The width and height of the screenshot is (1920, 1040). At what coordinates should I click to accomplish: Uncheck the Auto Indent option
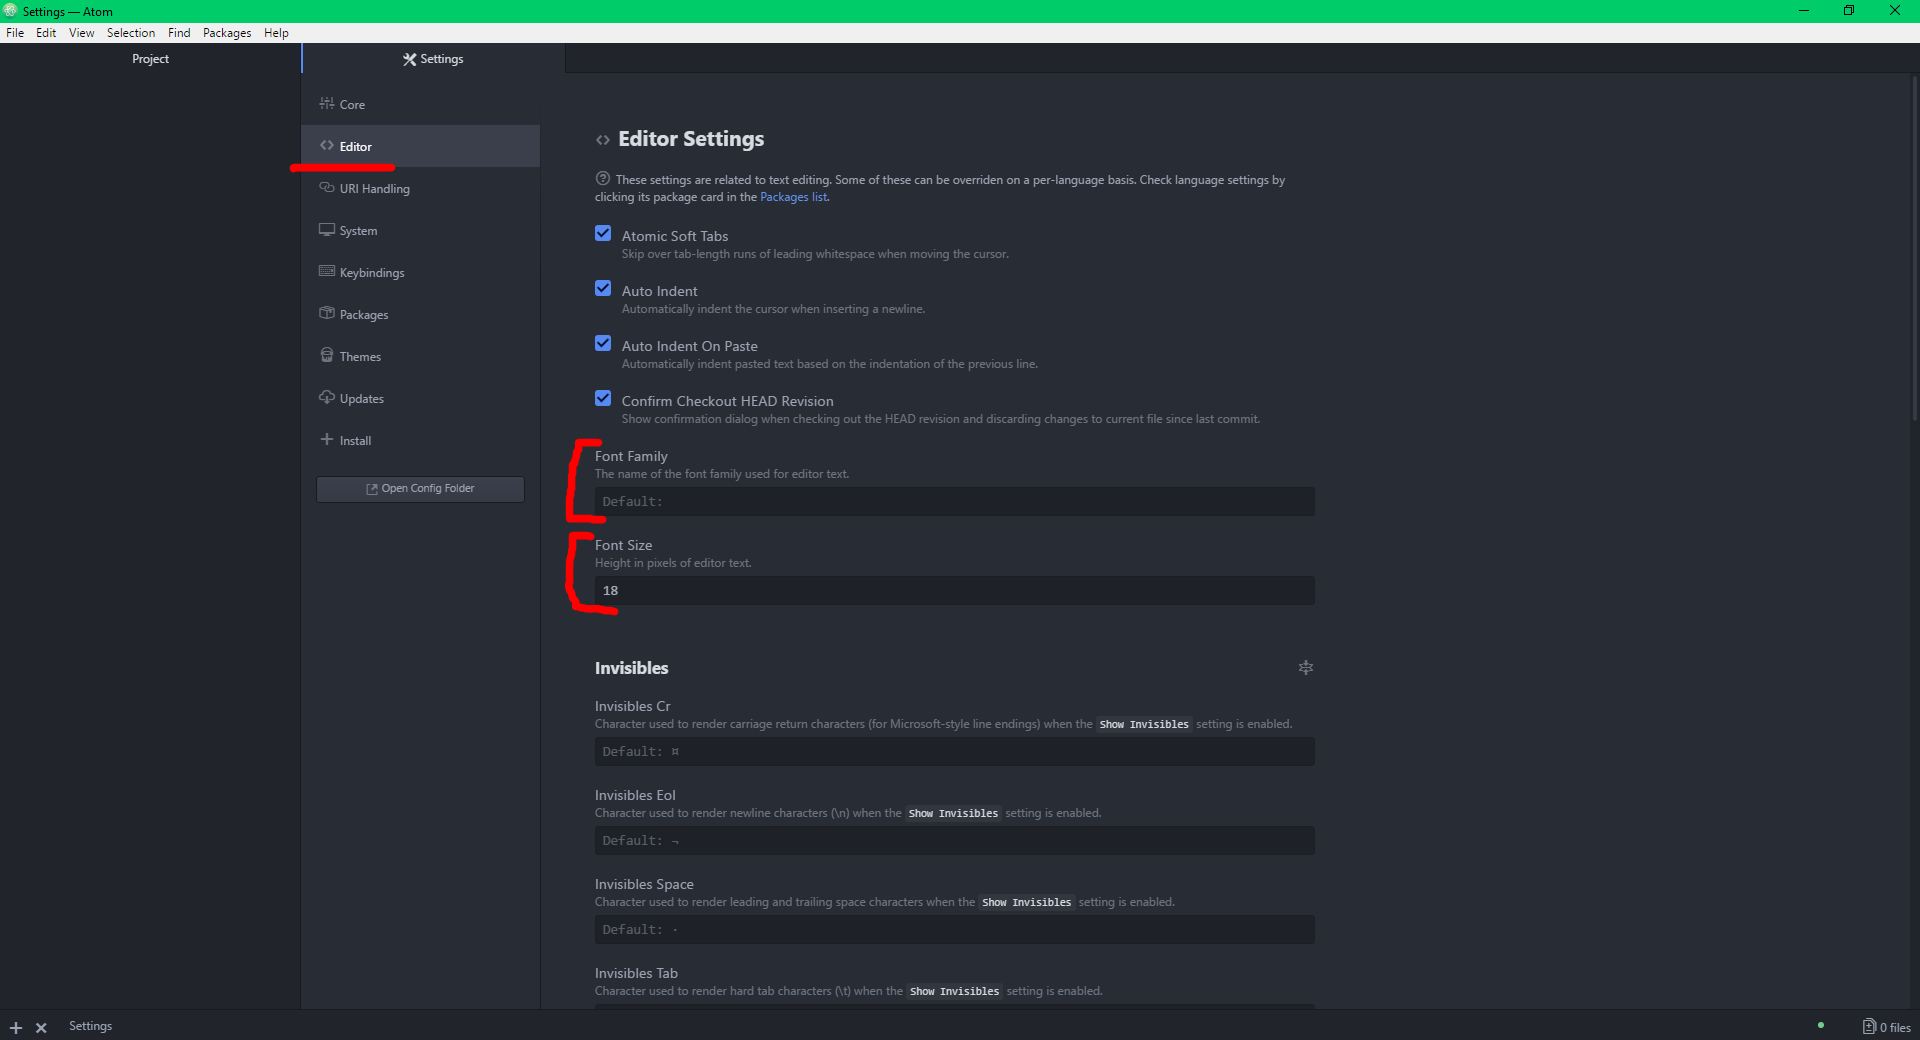603,289
